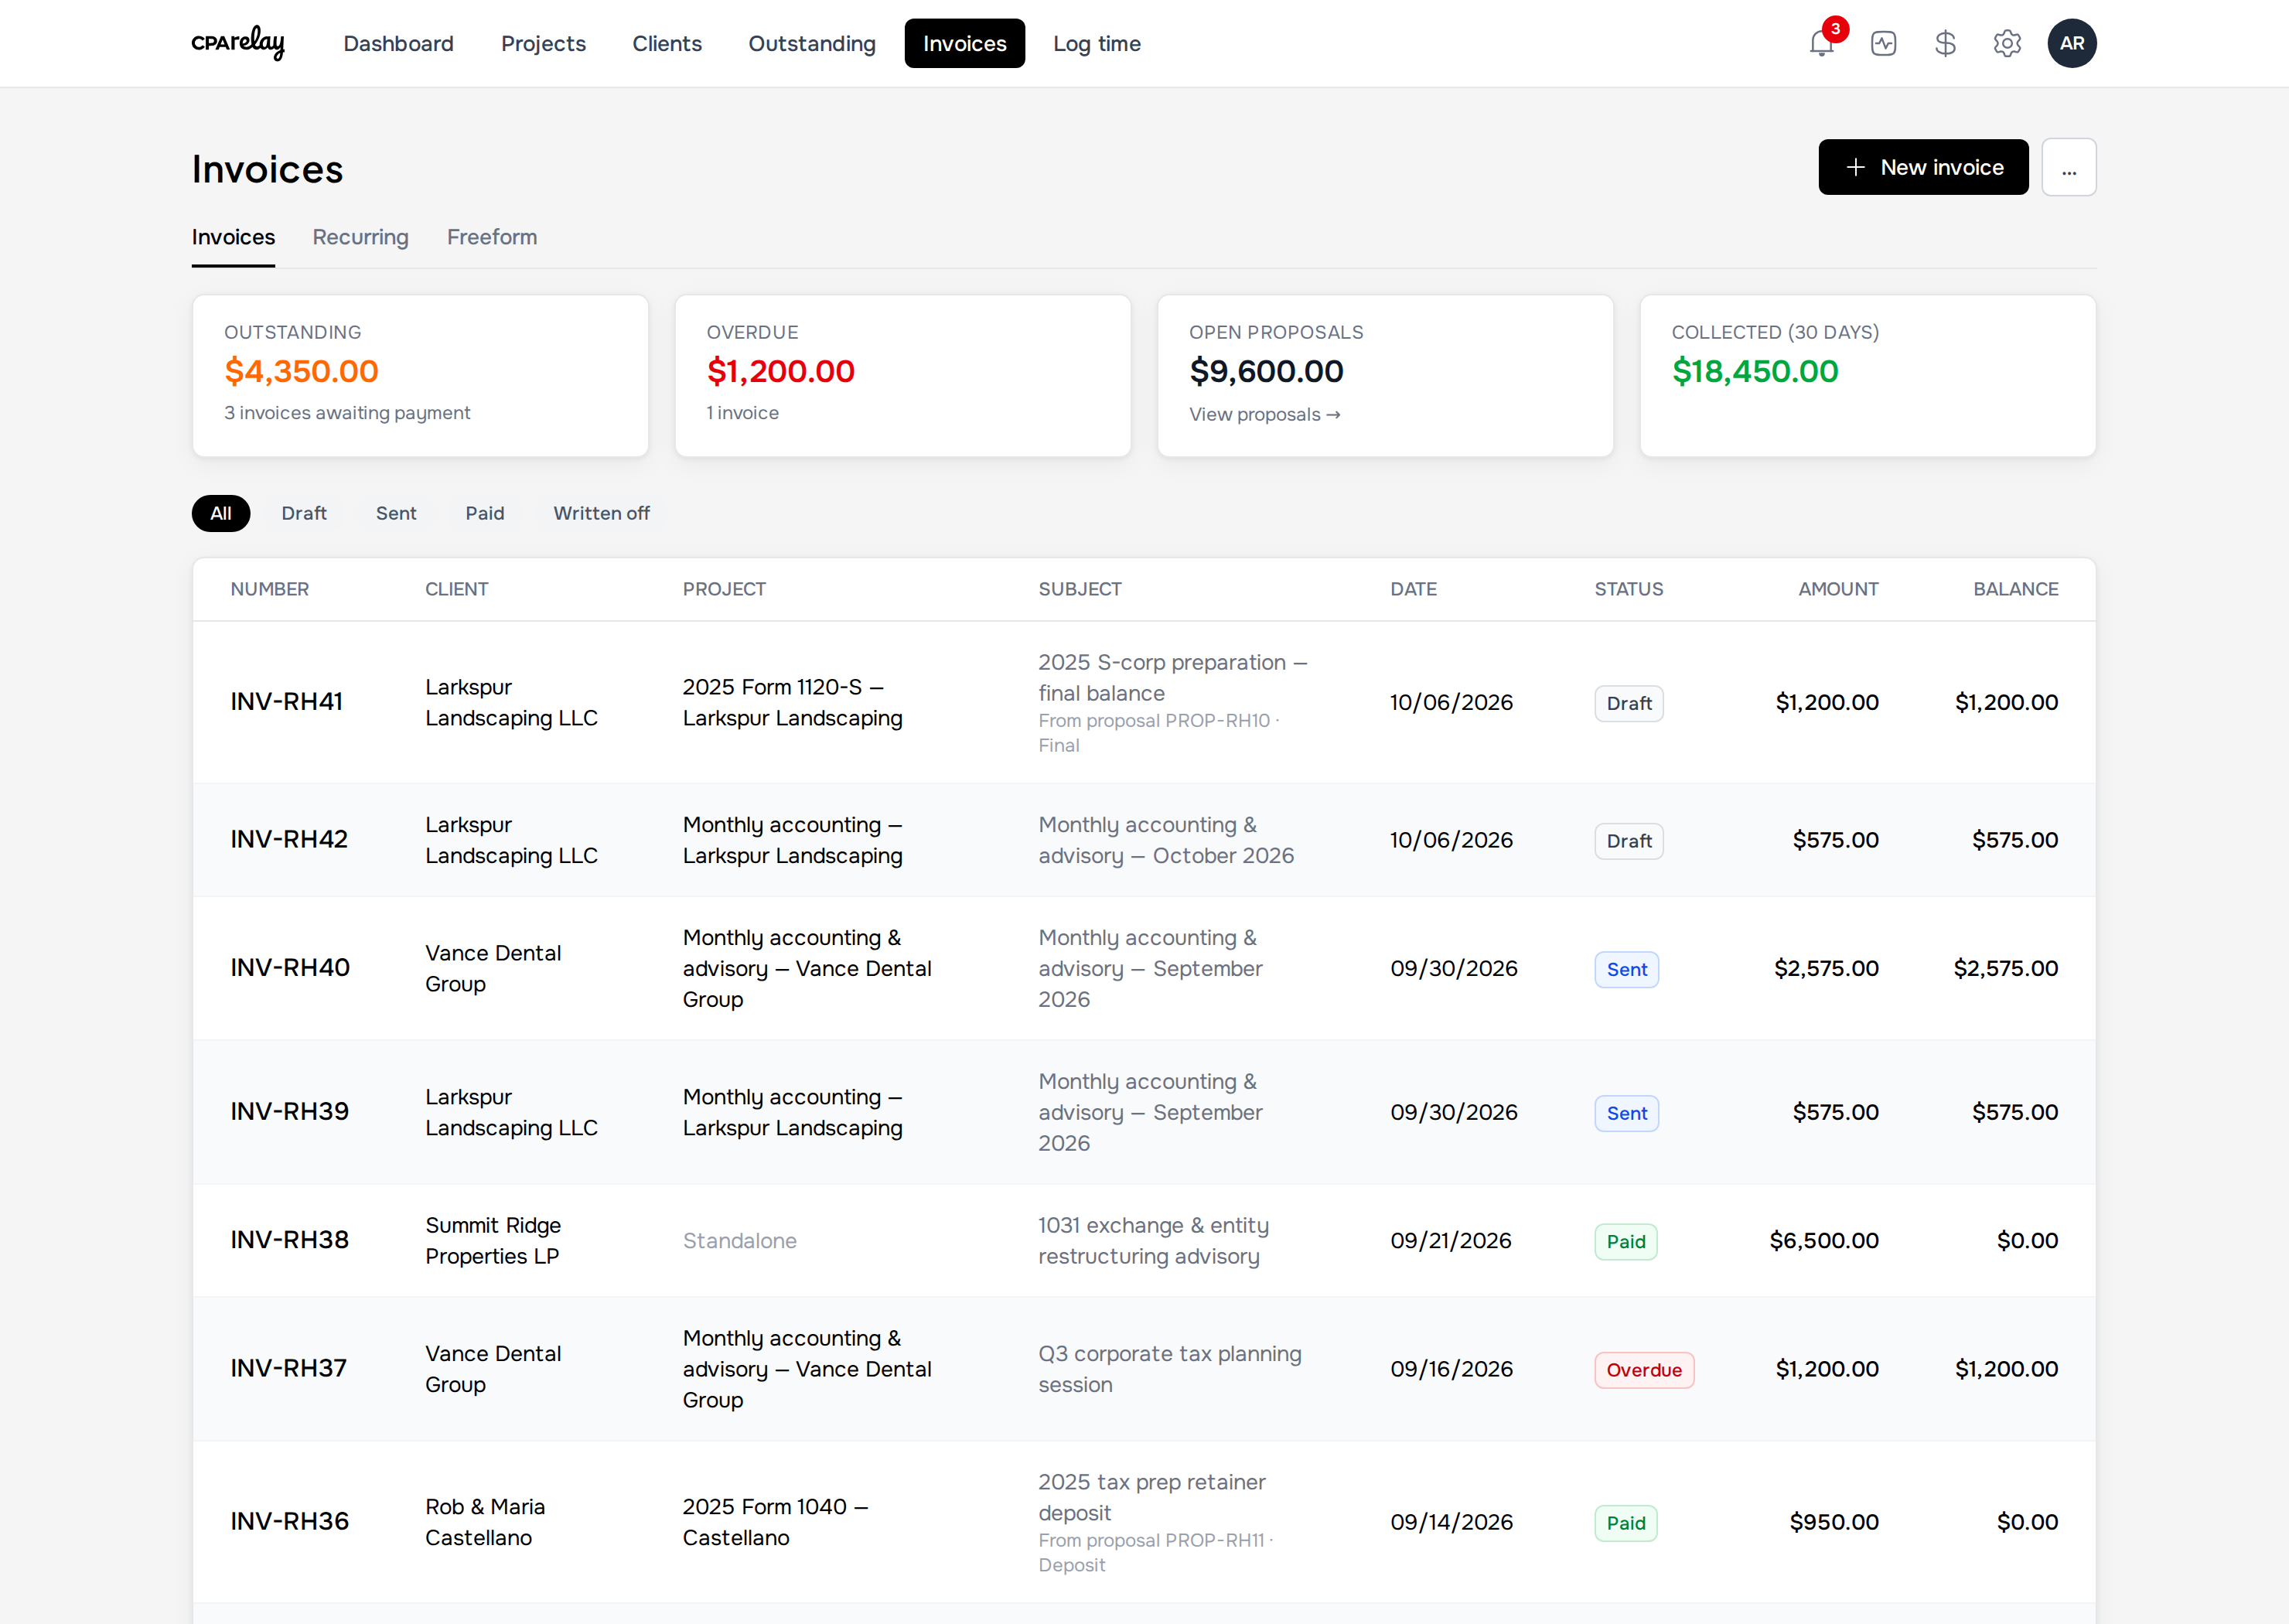Filter invoices by Draft
2289x1624 pixels.
click(304, 513)
